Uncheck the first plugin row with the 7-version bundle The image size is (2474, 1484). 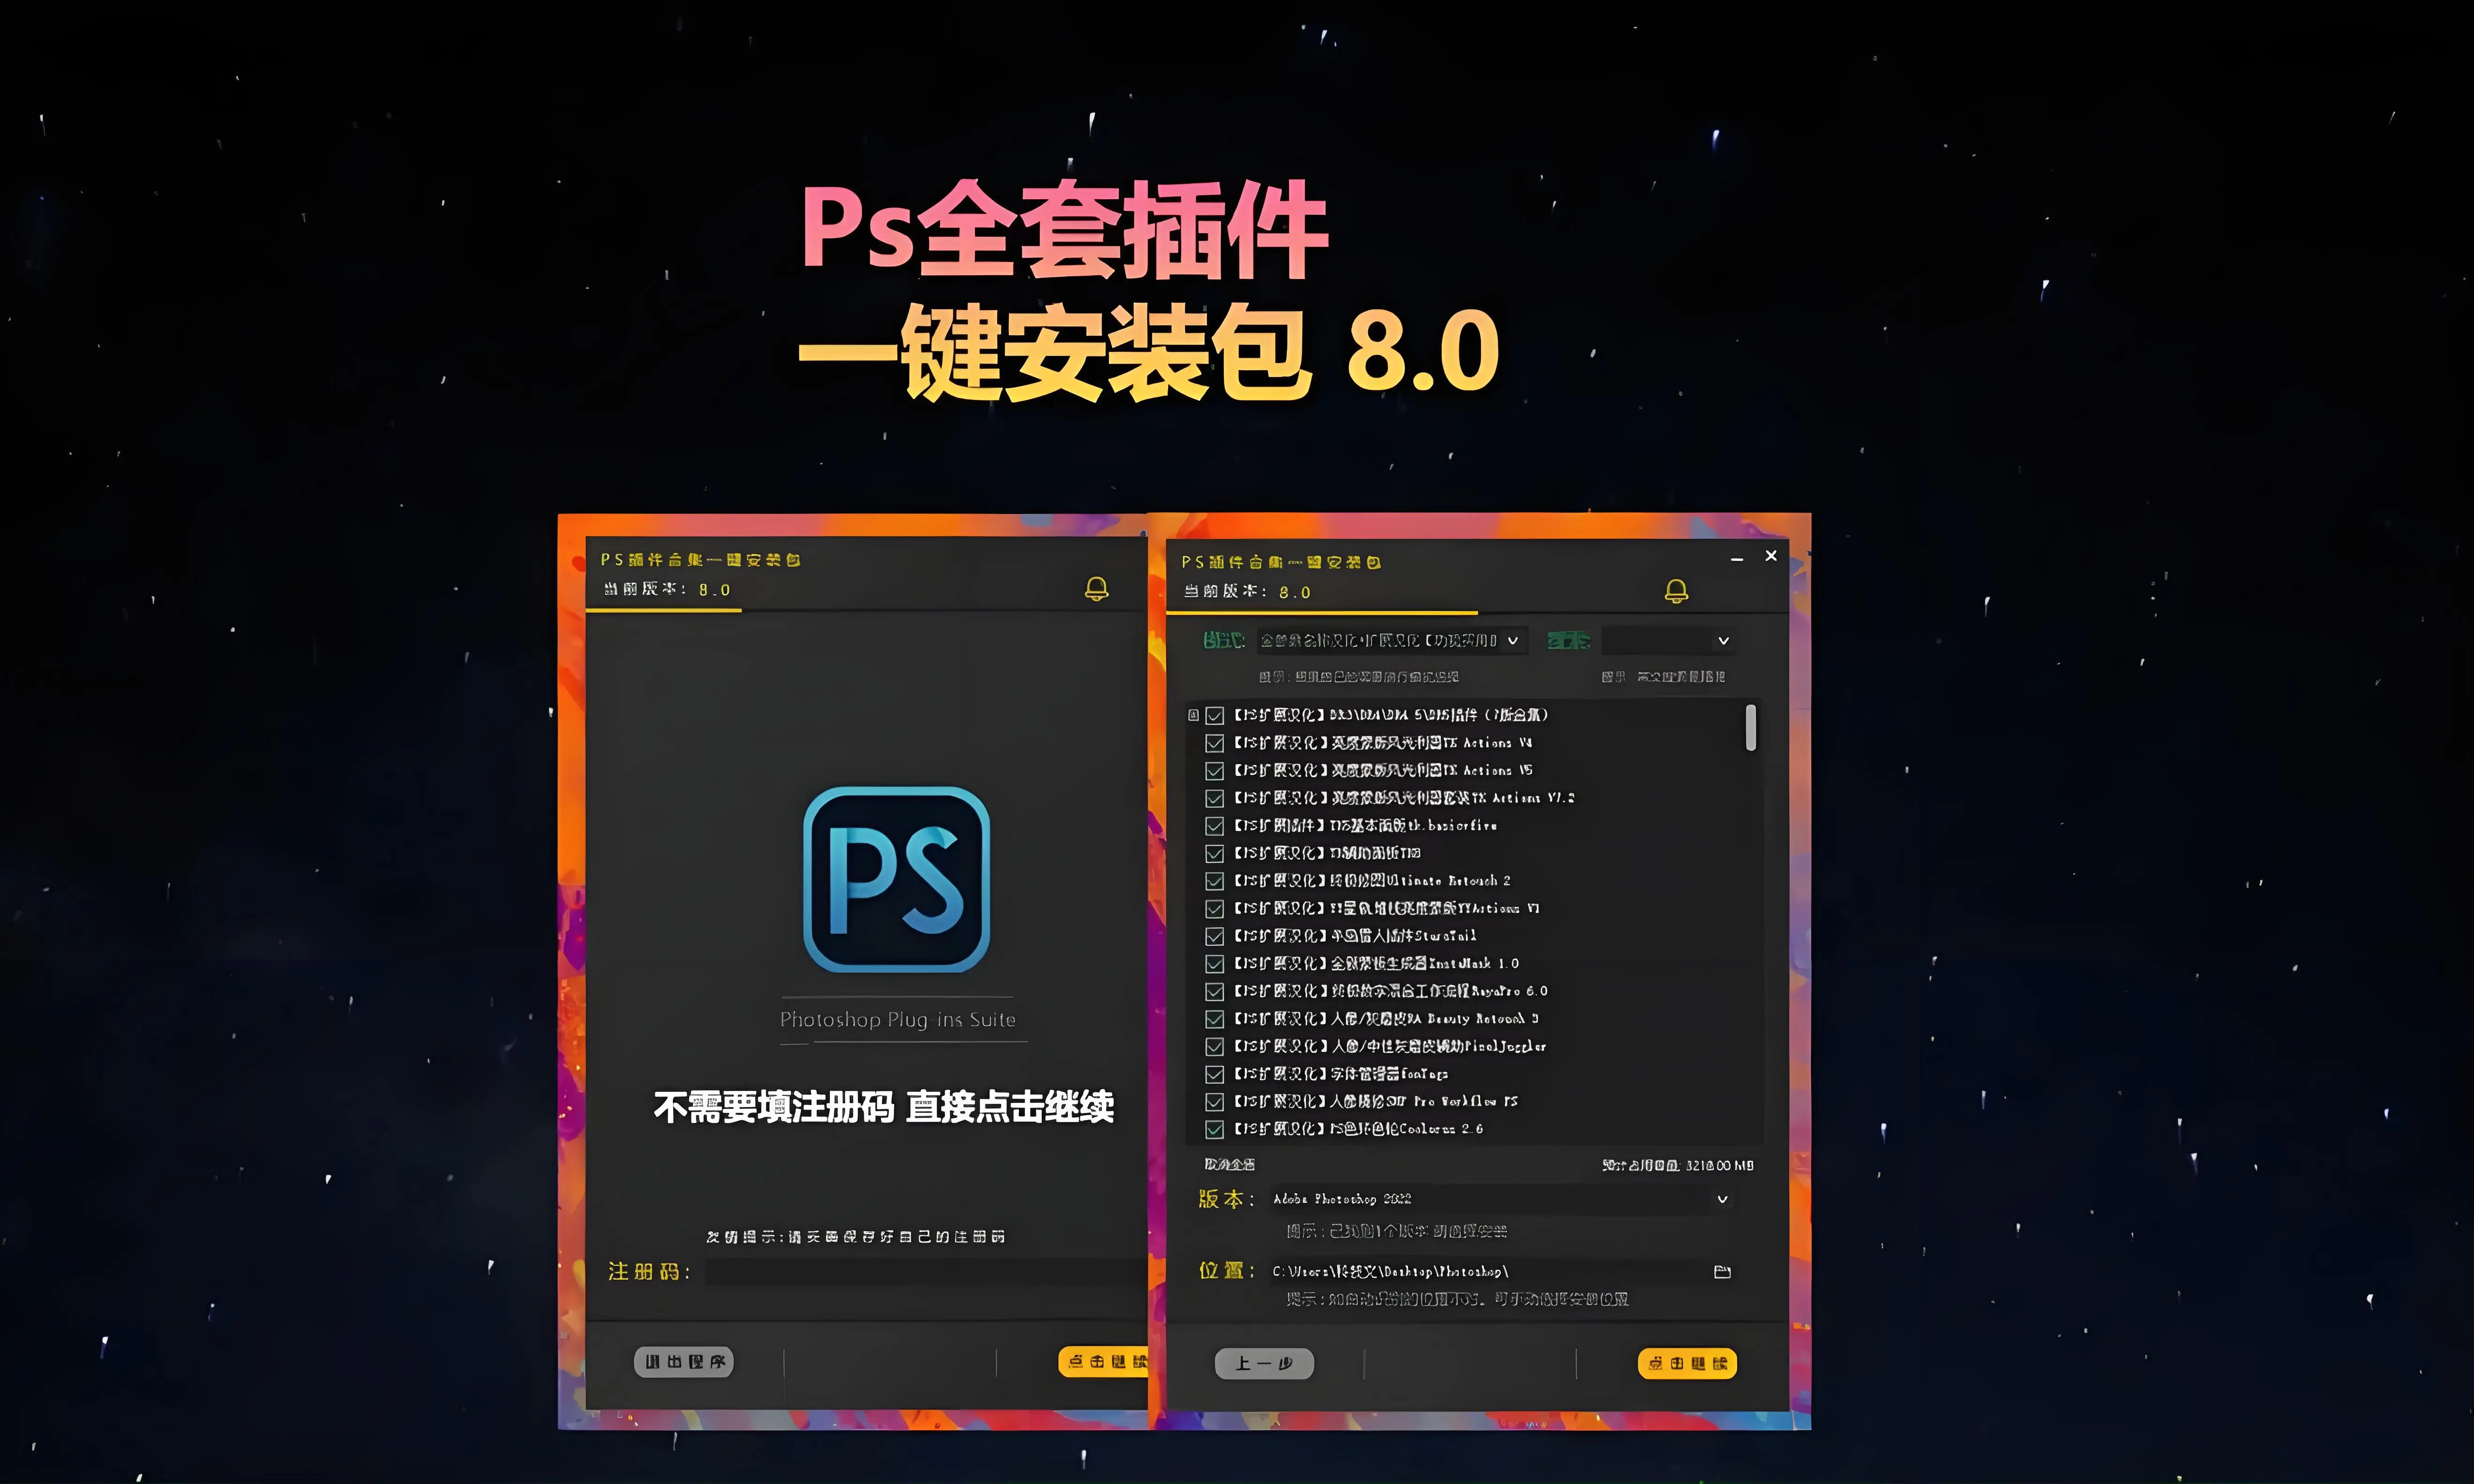(x=1214, y=715)
